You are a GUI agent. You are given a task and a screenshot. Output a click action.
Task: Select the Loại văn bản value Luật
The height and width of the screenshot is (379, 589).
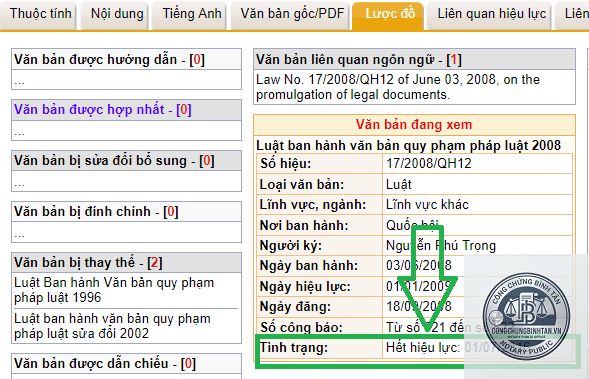tap(399, 184)
